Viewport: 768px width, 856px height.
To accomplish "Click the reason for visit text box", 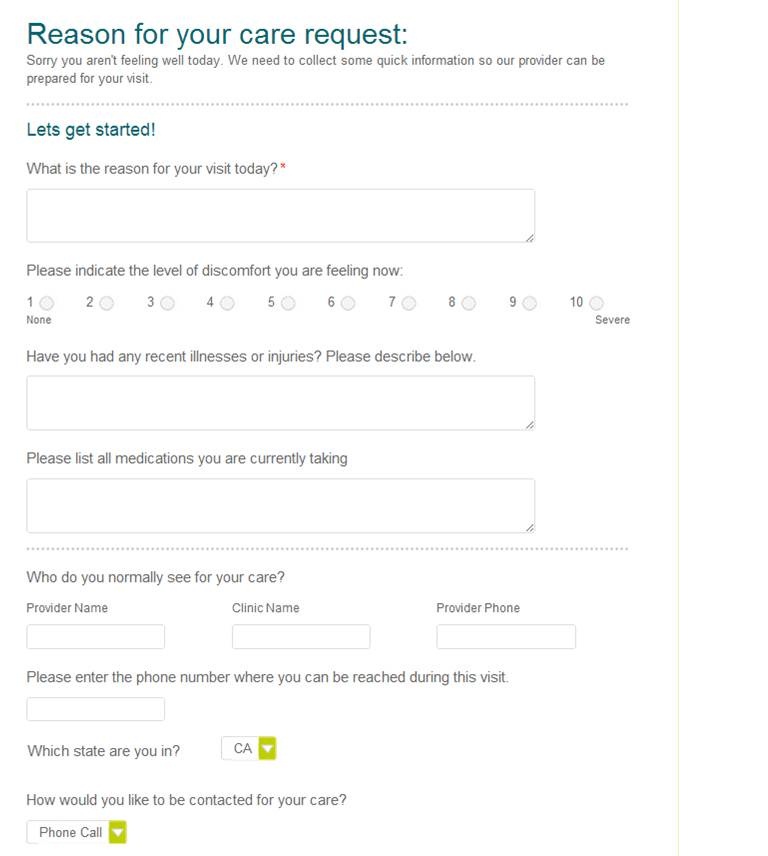I will tap(280, 216).
